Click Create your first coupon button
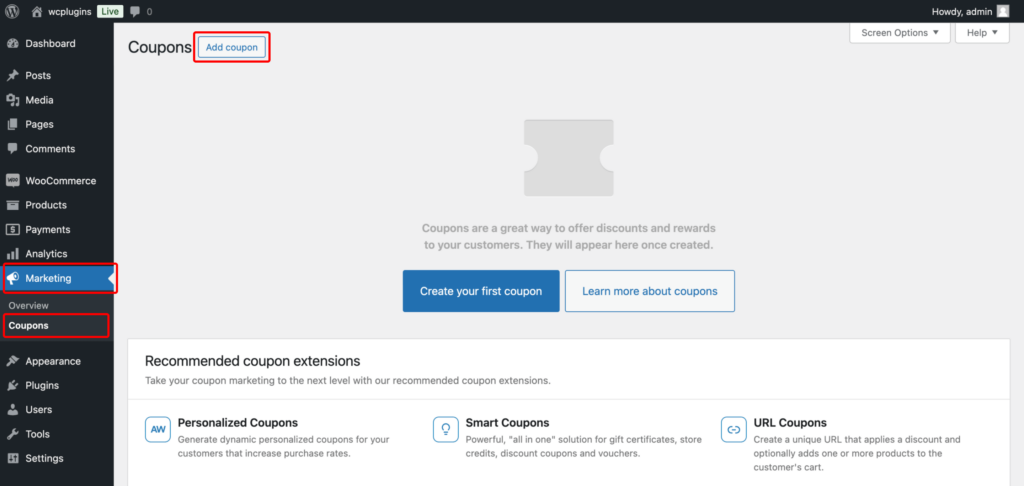This screenshot has height=486, width=1024. pyautogui.click(x=481, y=291)
